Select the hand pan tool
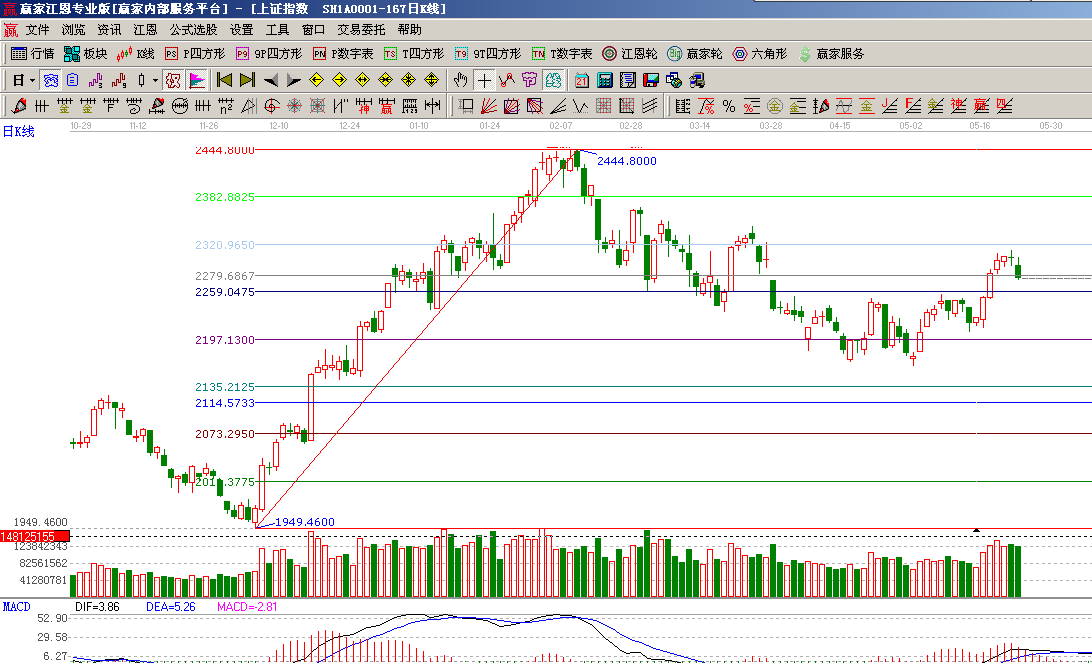 [x=461, y=80]
